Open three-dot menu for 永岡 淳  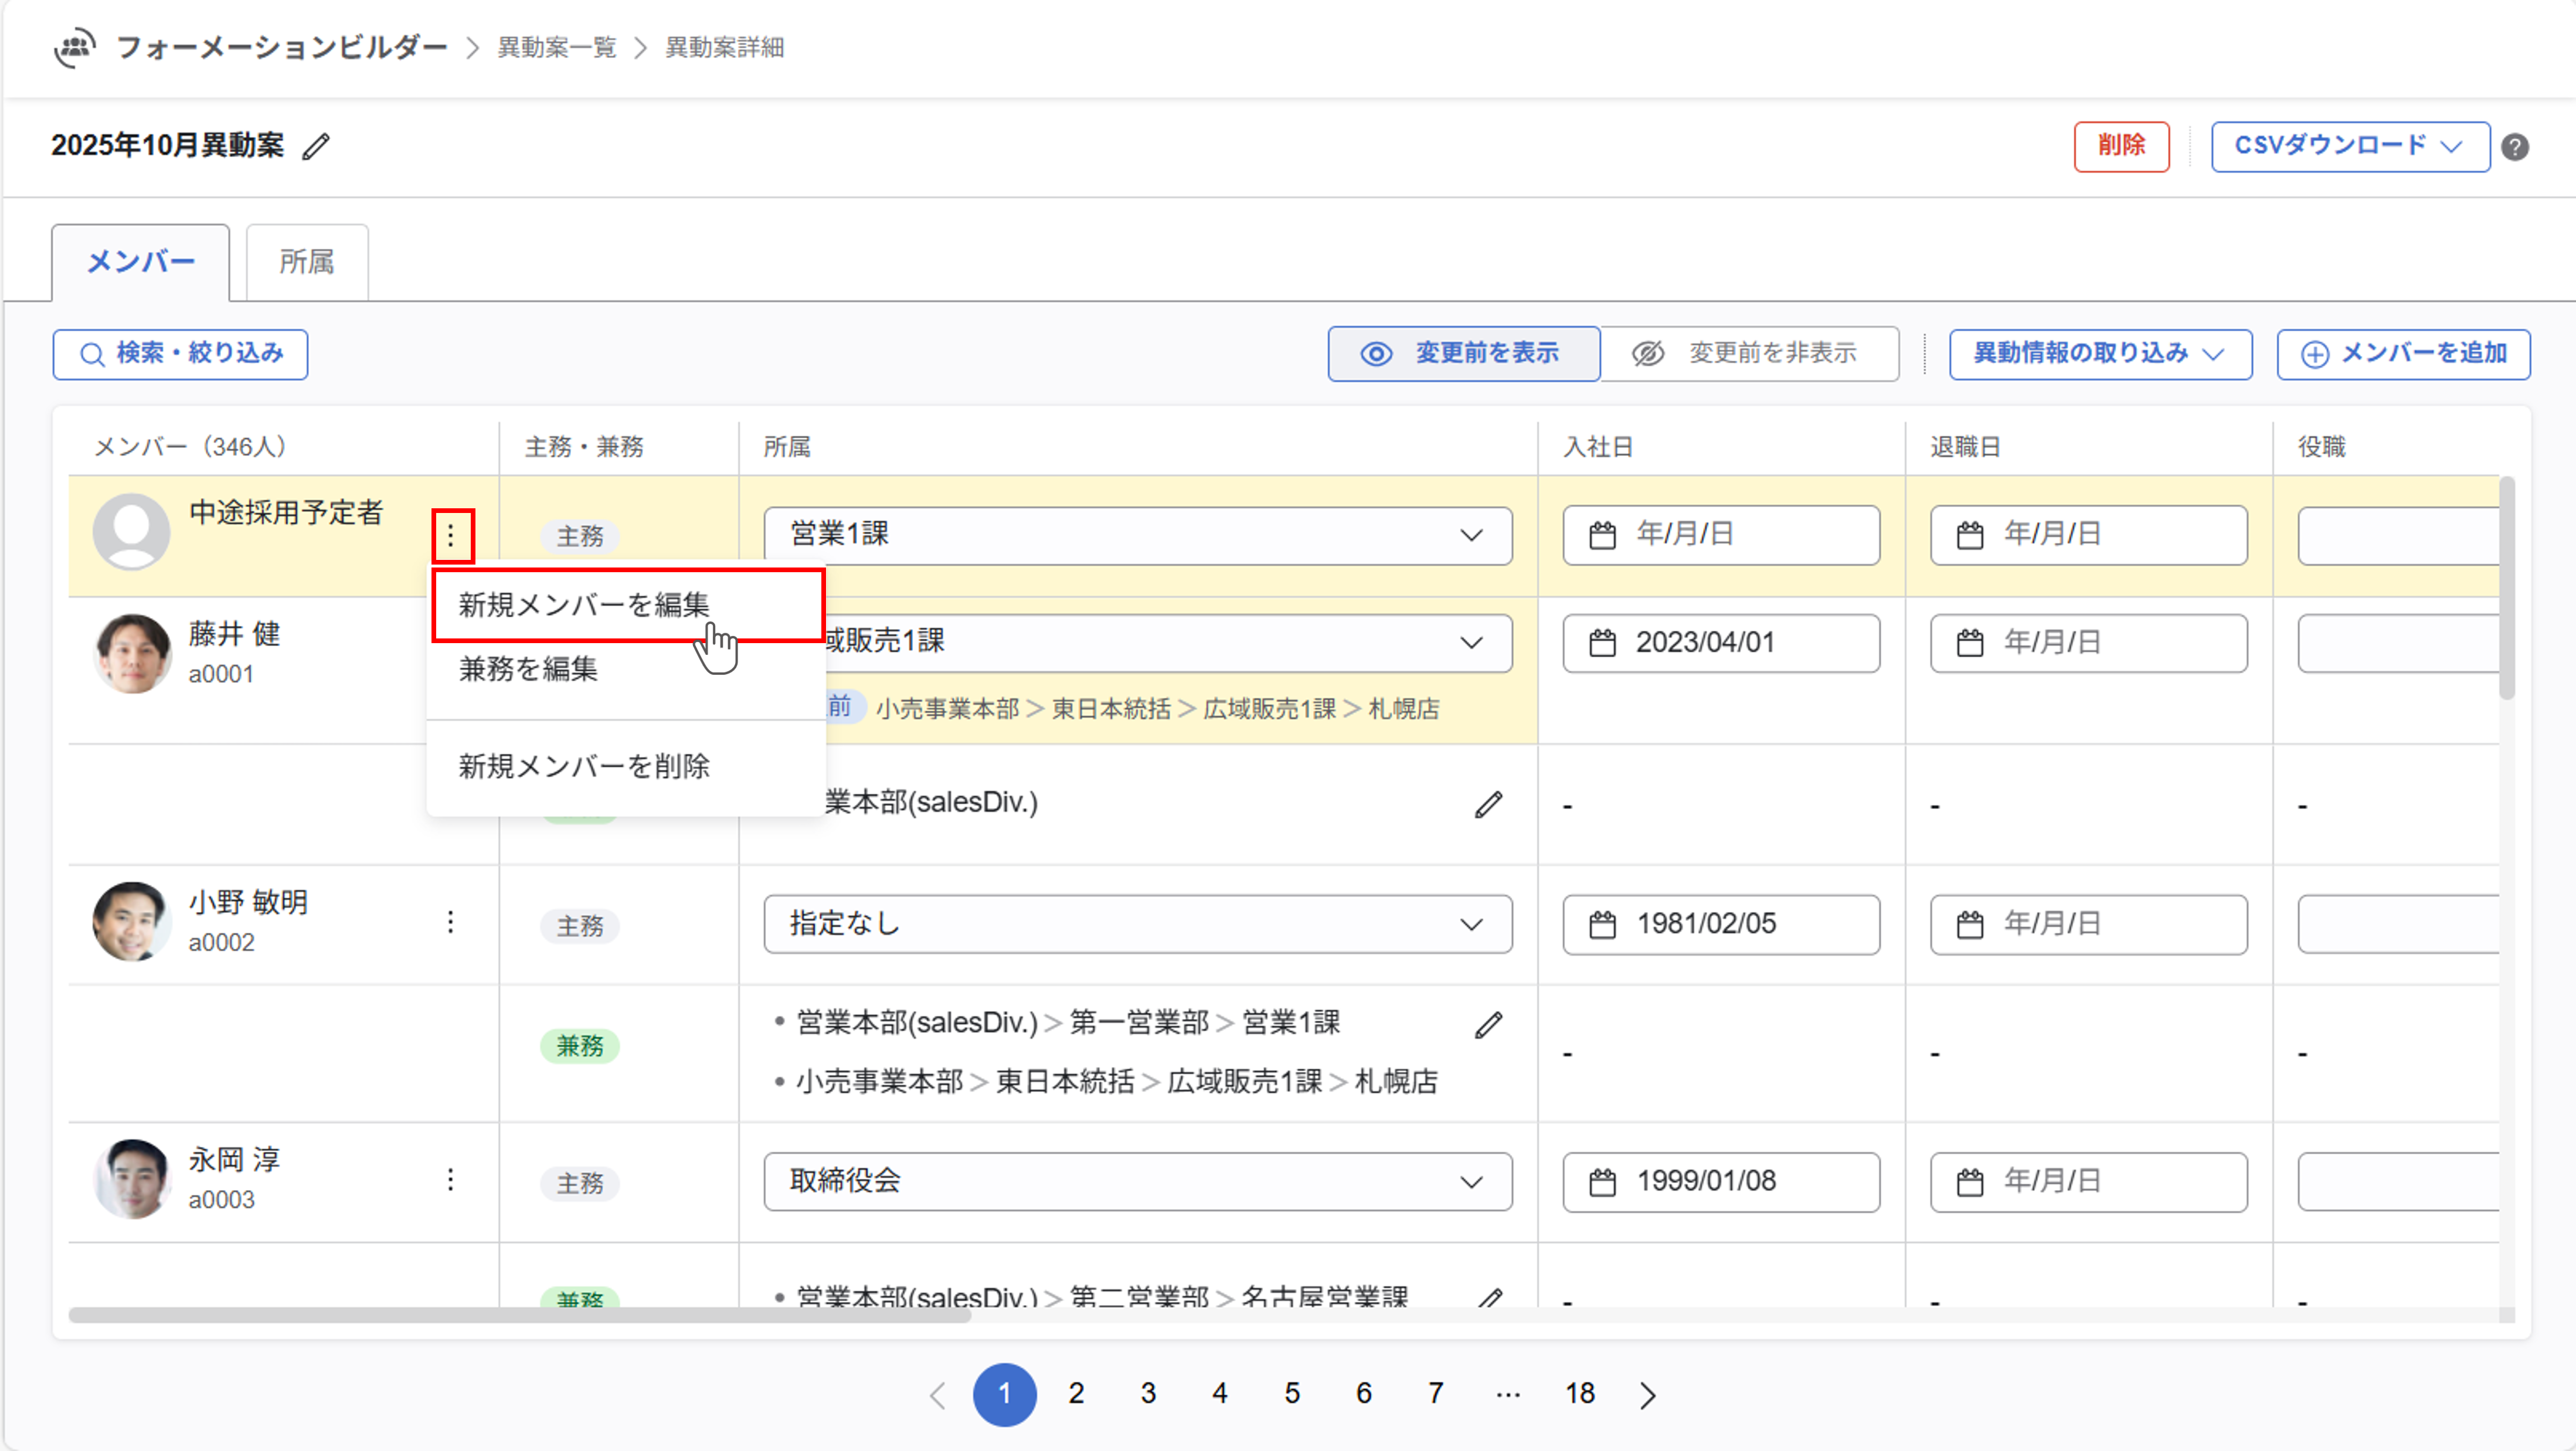coord(450,1180)
